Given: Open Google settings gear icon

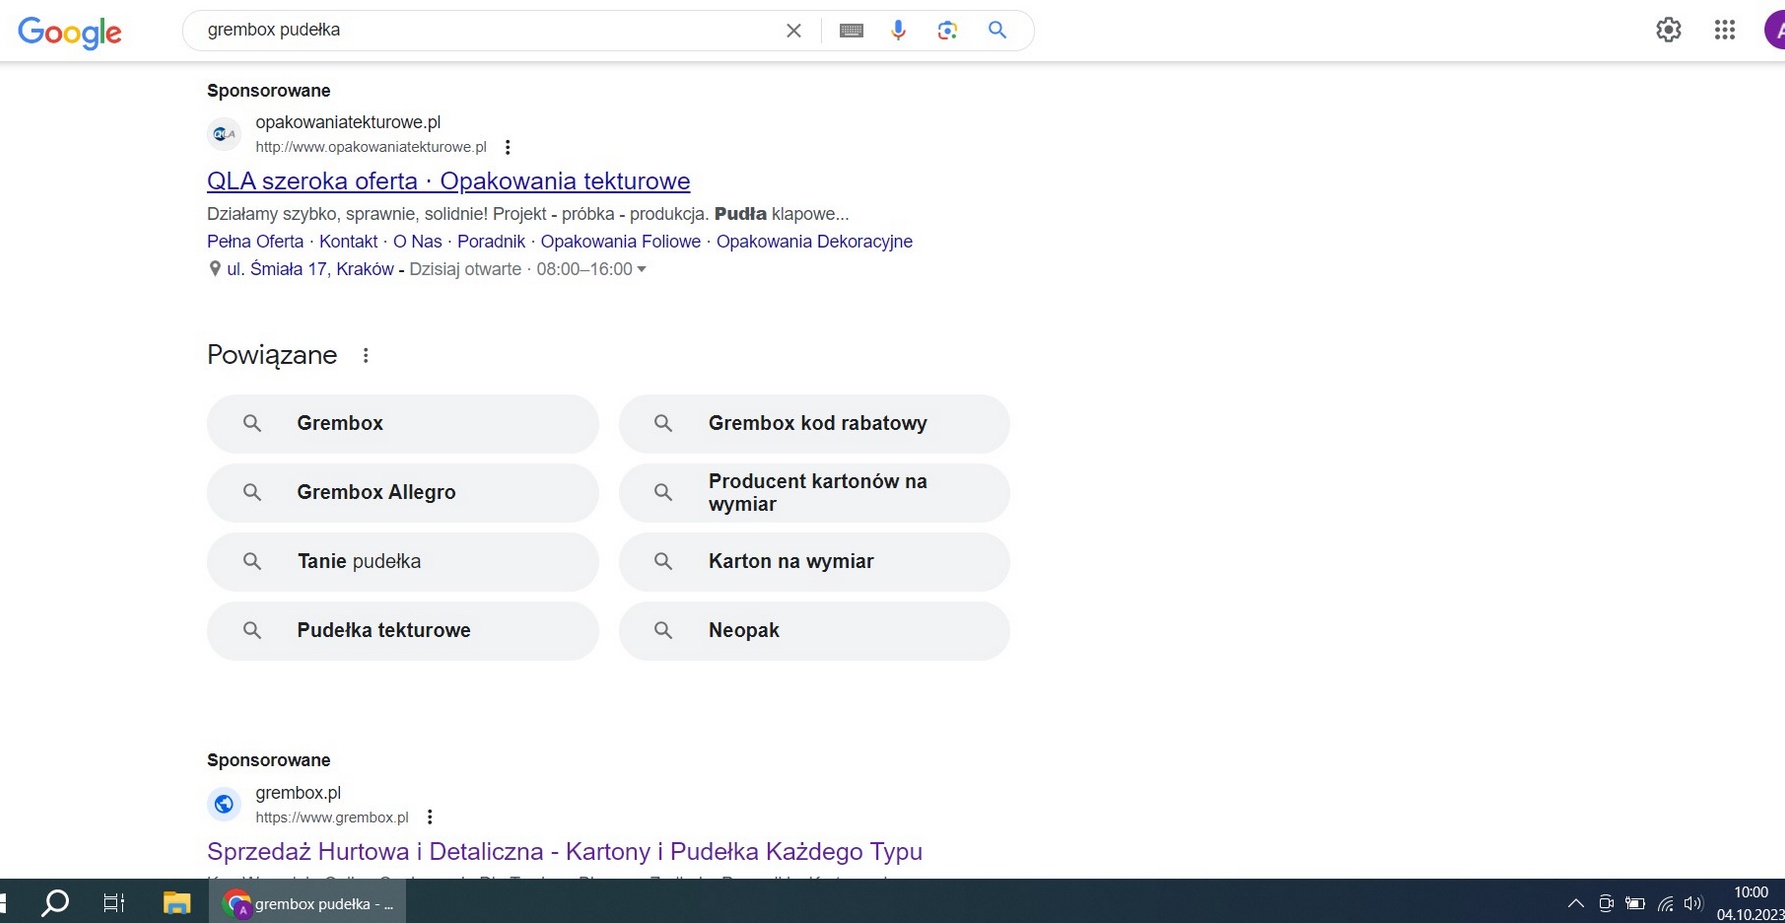Looking at the screenshot, I should [x=1668, y=30].
